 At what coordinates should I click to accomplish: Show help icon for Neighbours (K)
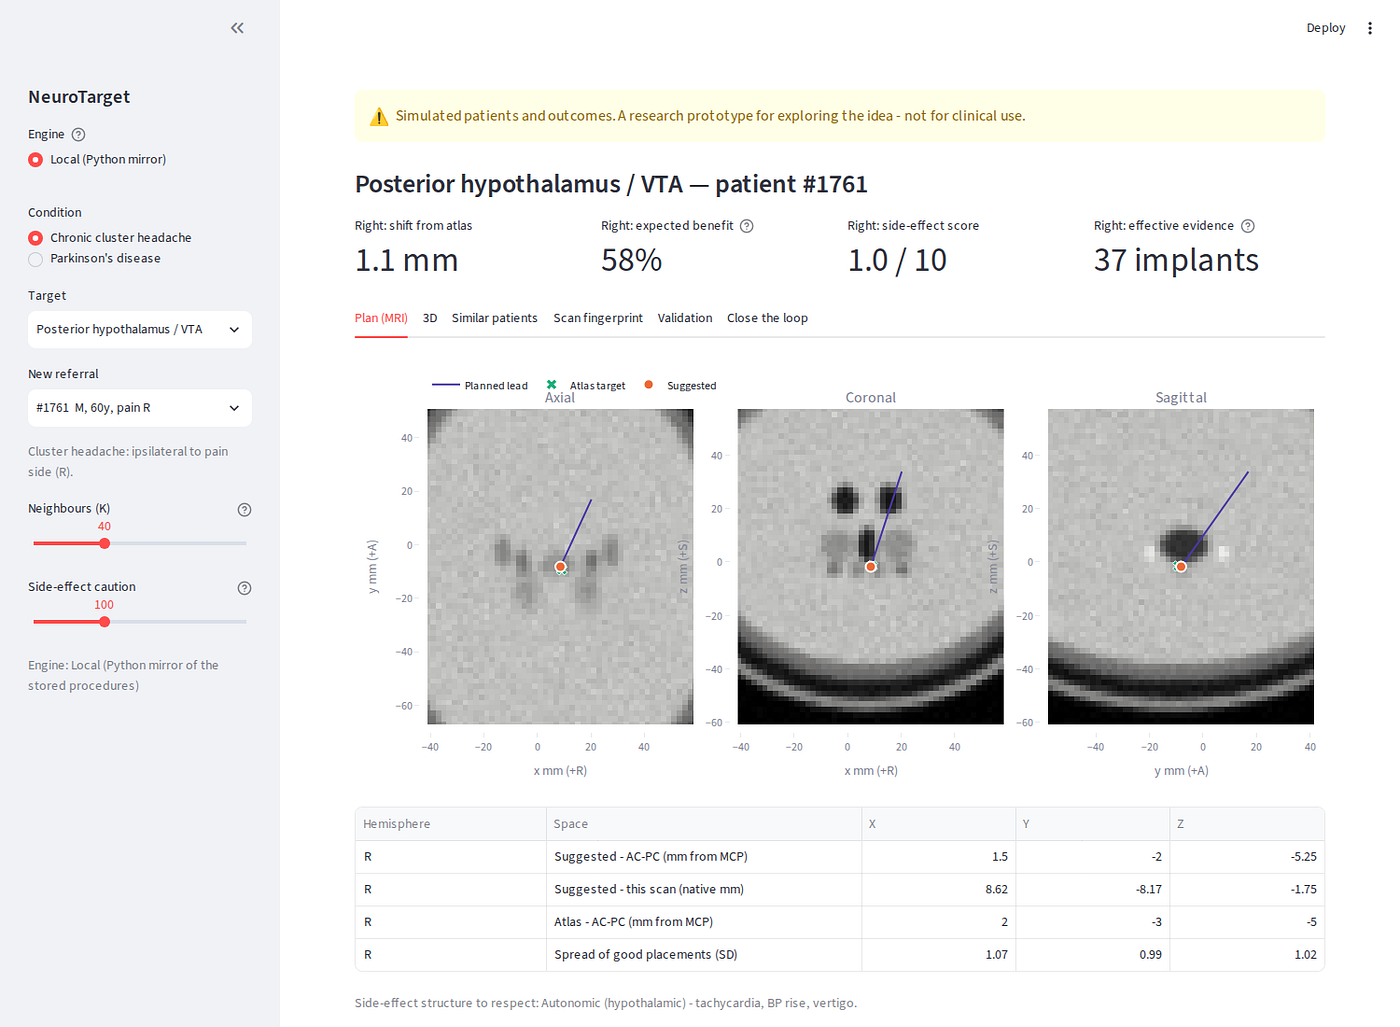click(244, 509)
